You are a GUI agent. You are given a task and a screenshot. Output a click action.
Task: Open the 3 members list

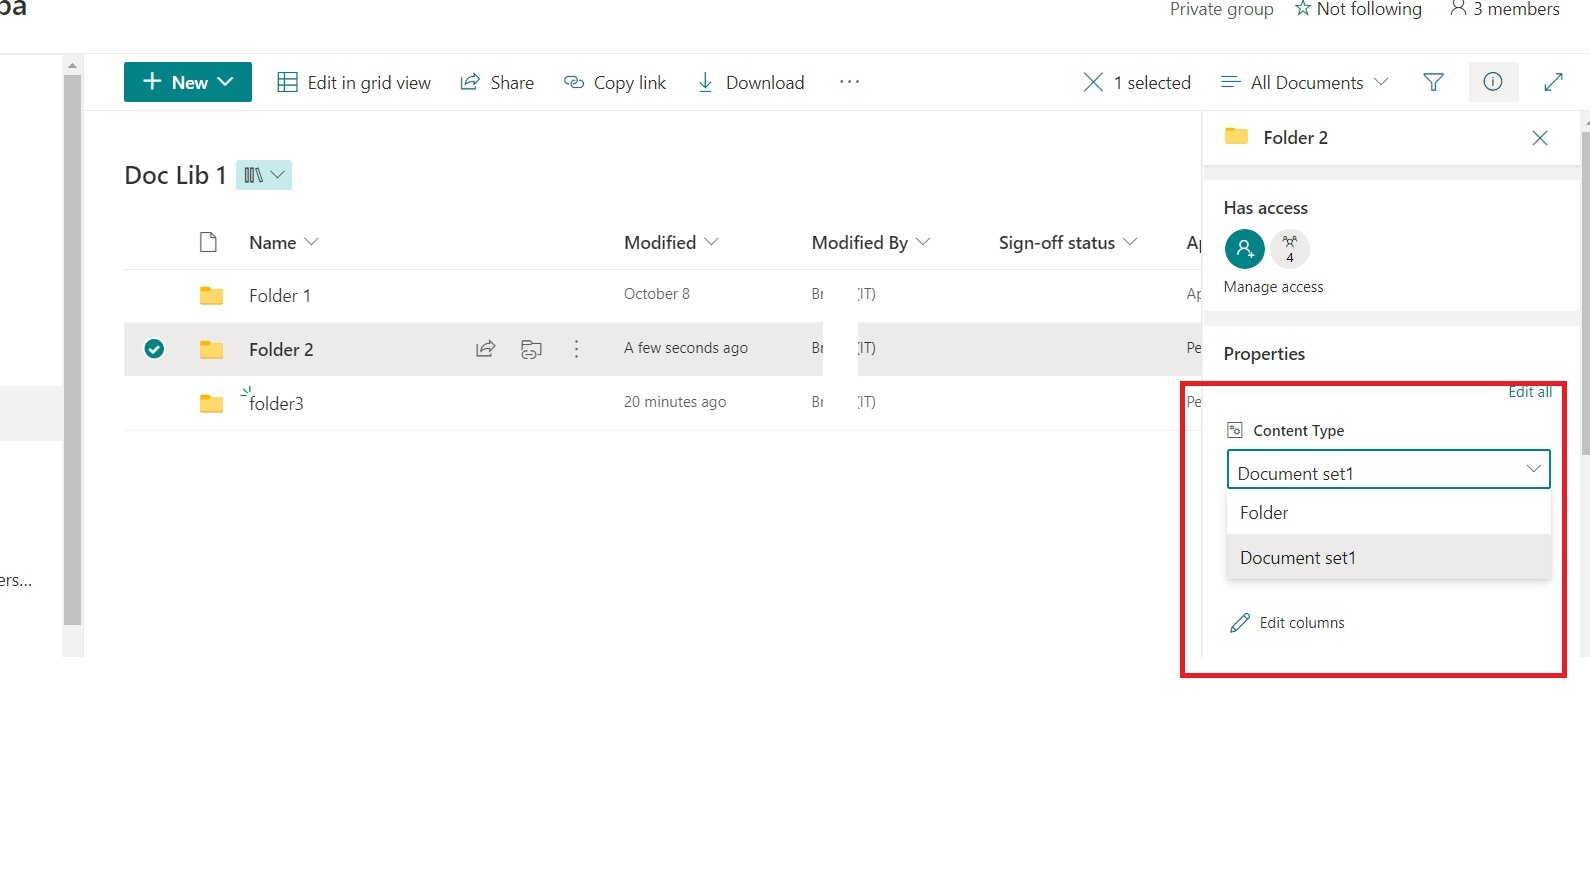[x=1504, y=9]
